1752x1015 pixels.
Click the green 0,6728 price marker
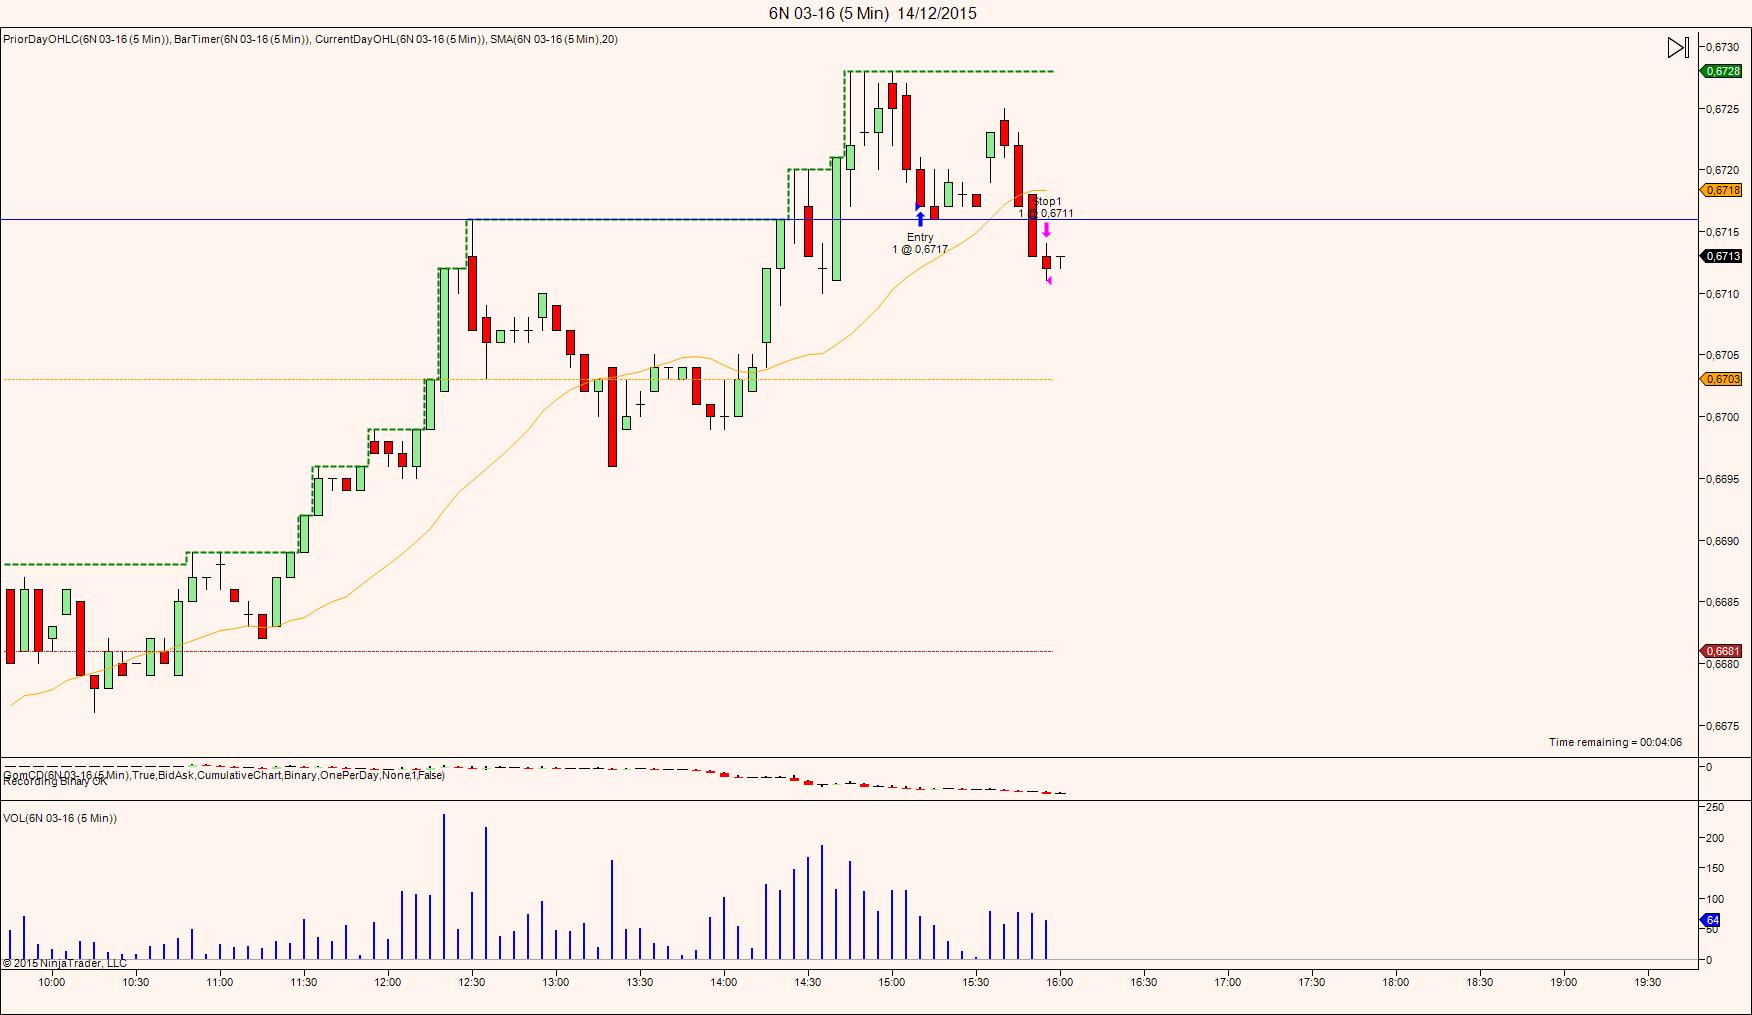(x=1722, y=71)
